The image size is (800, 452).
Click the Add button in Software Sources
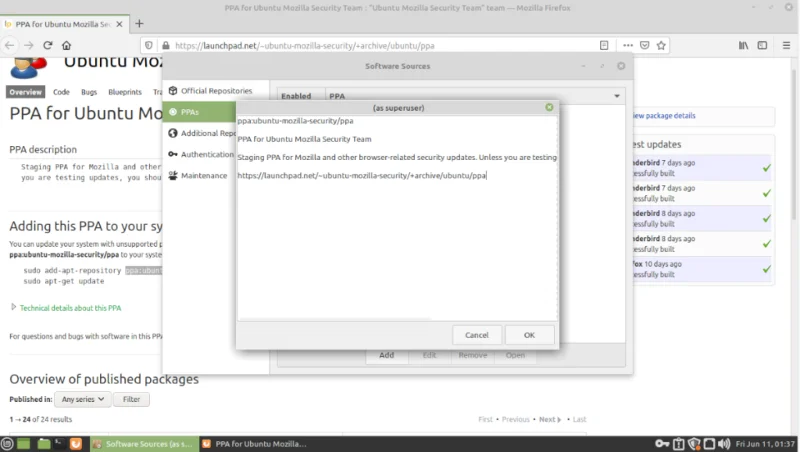click(386, 355)
